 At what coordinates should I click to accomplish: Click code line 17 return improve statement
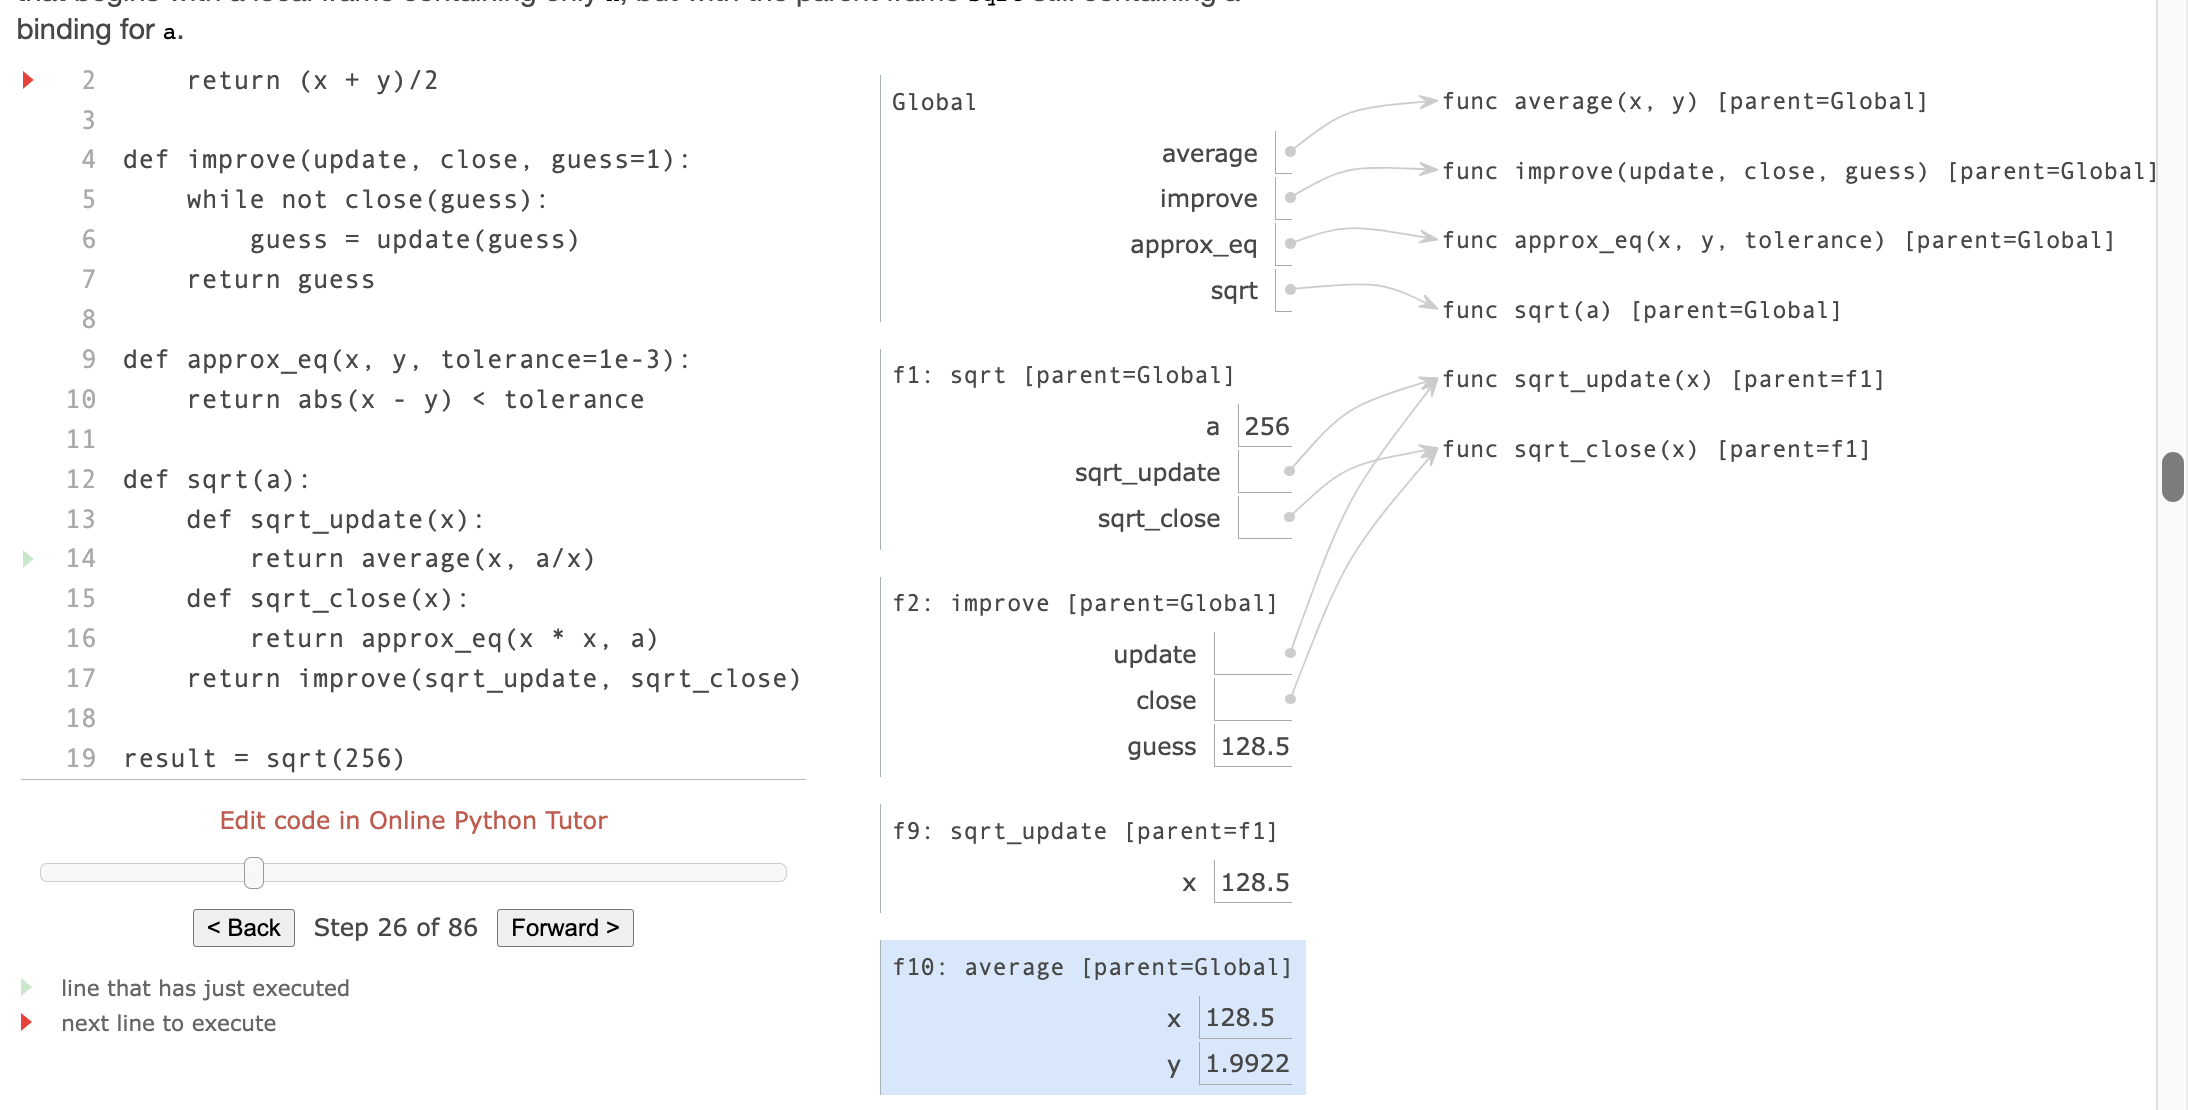click(x=493, y=679)
